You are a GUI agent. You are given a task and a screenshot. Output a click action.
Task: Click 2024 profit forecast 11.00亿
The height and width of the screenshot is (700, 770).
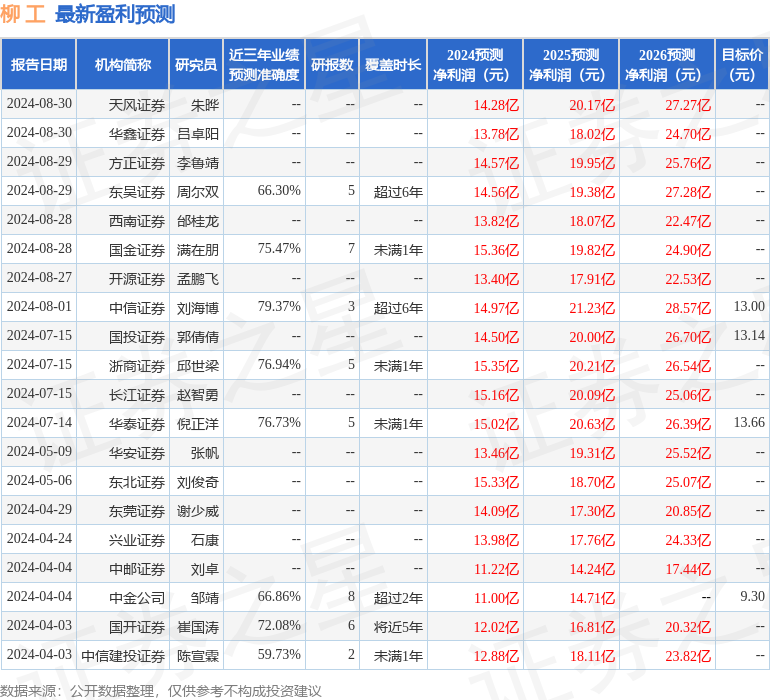[x=496, y=598]
